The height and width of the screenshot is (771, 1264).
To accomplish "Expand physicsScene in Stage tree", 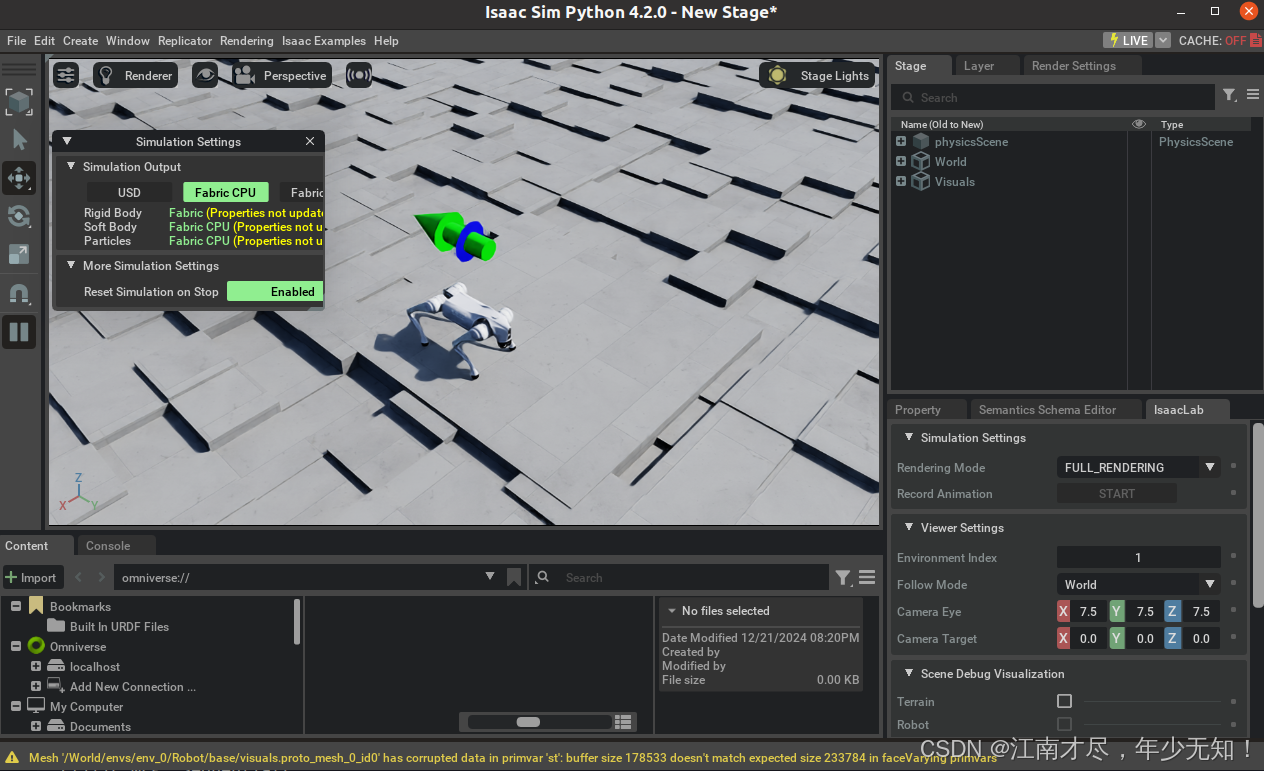I will point(901,142).
